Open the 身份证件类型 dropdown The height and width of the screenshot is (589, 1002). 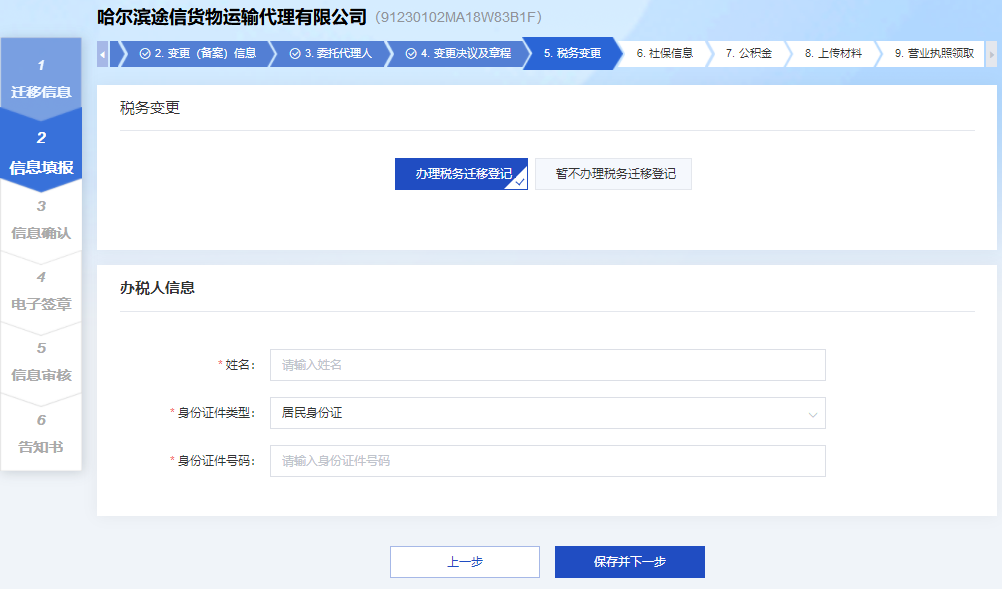point(547,413)
